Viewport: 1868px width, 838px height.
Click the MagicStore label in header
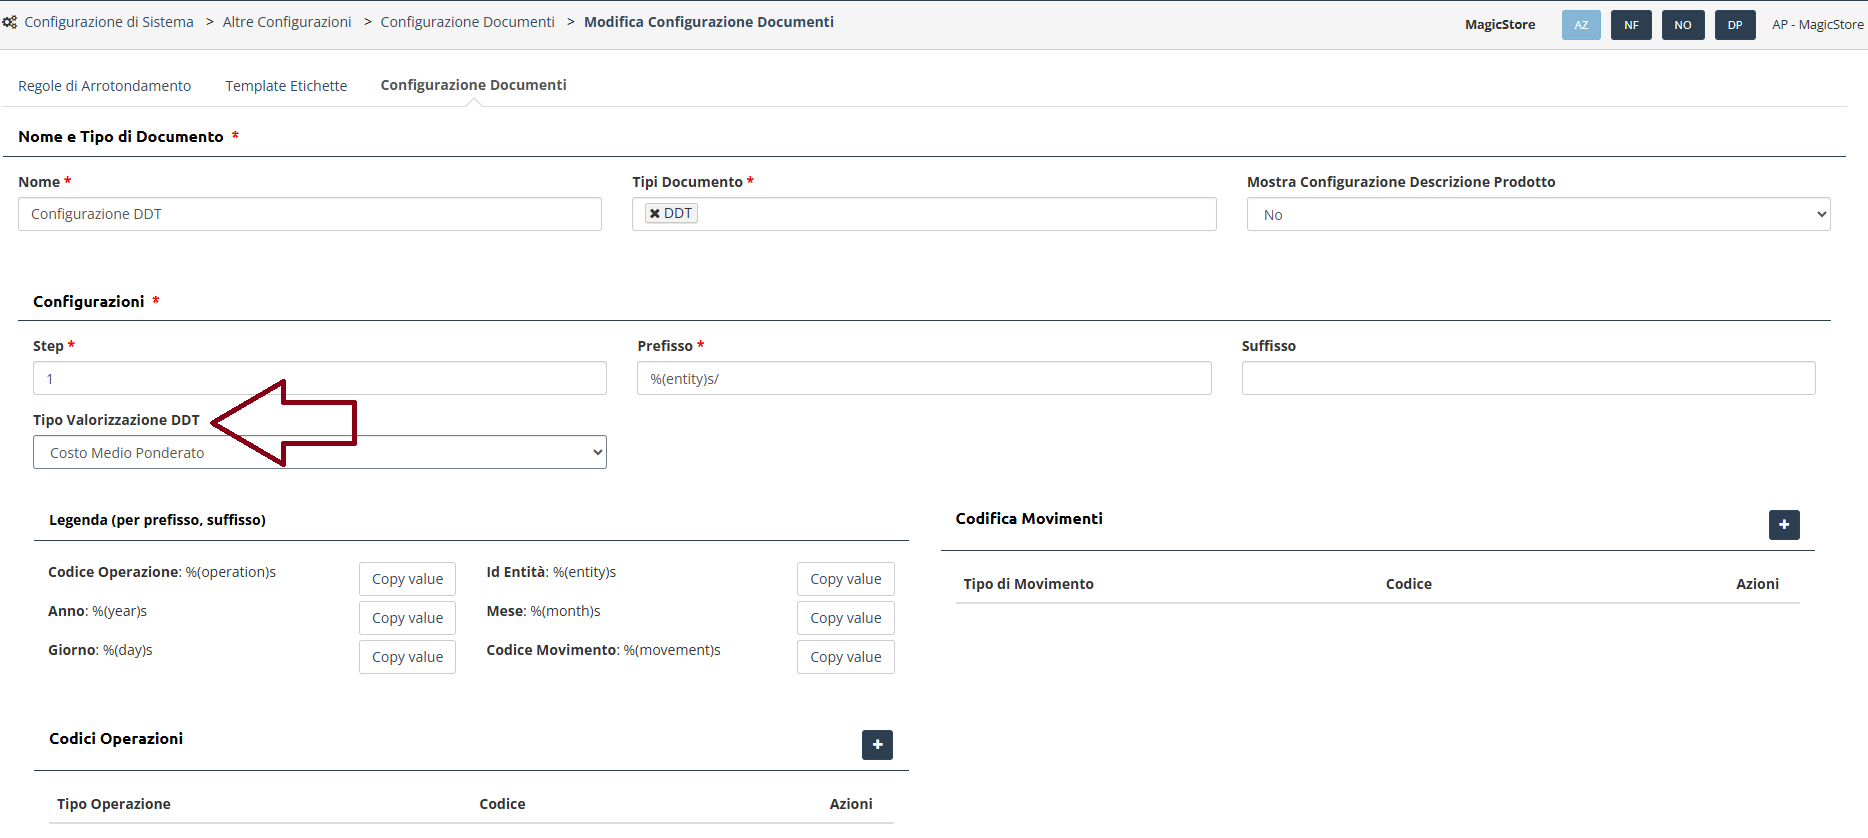(1500, 25)
